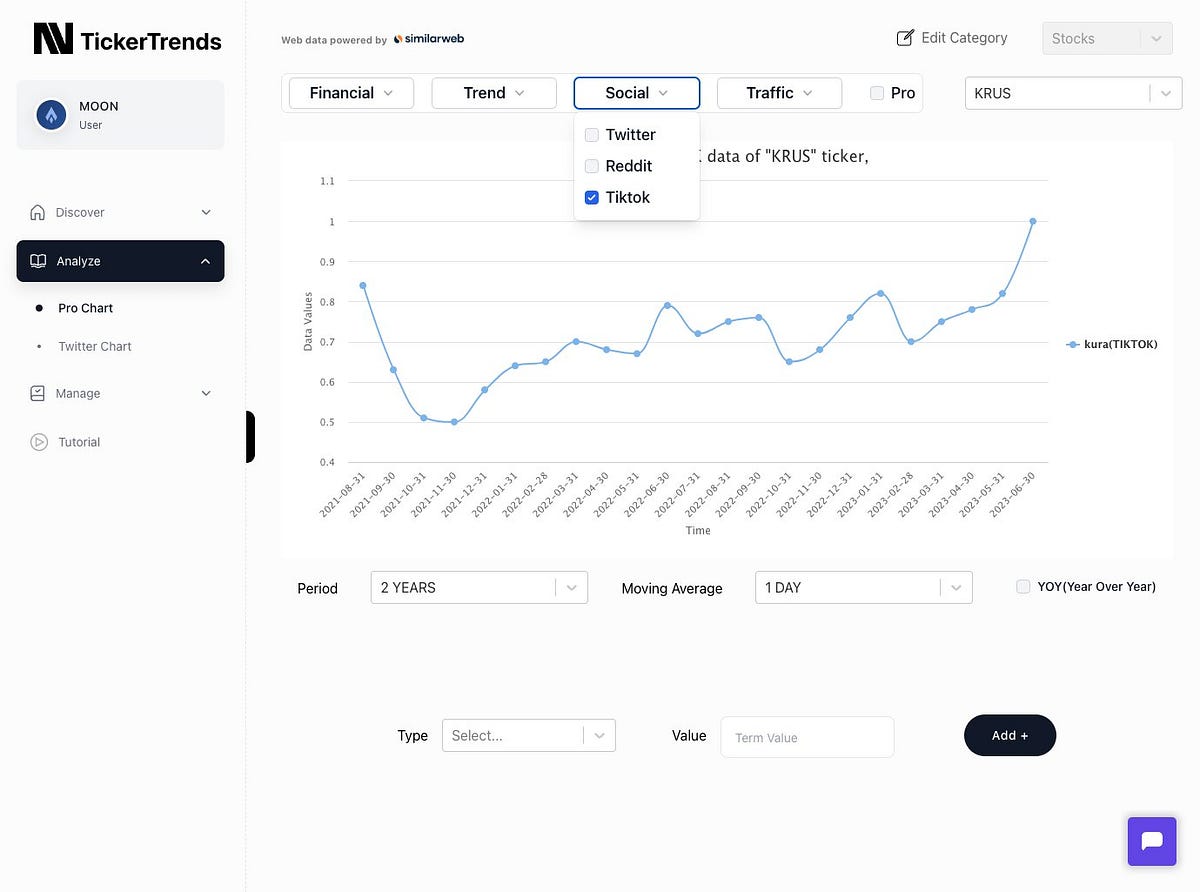Click the MOON user avatar
Screen dimensions: 1200x892
point(51,114)
